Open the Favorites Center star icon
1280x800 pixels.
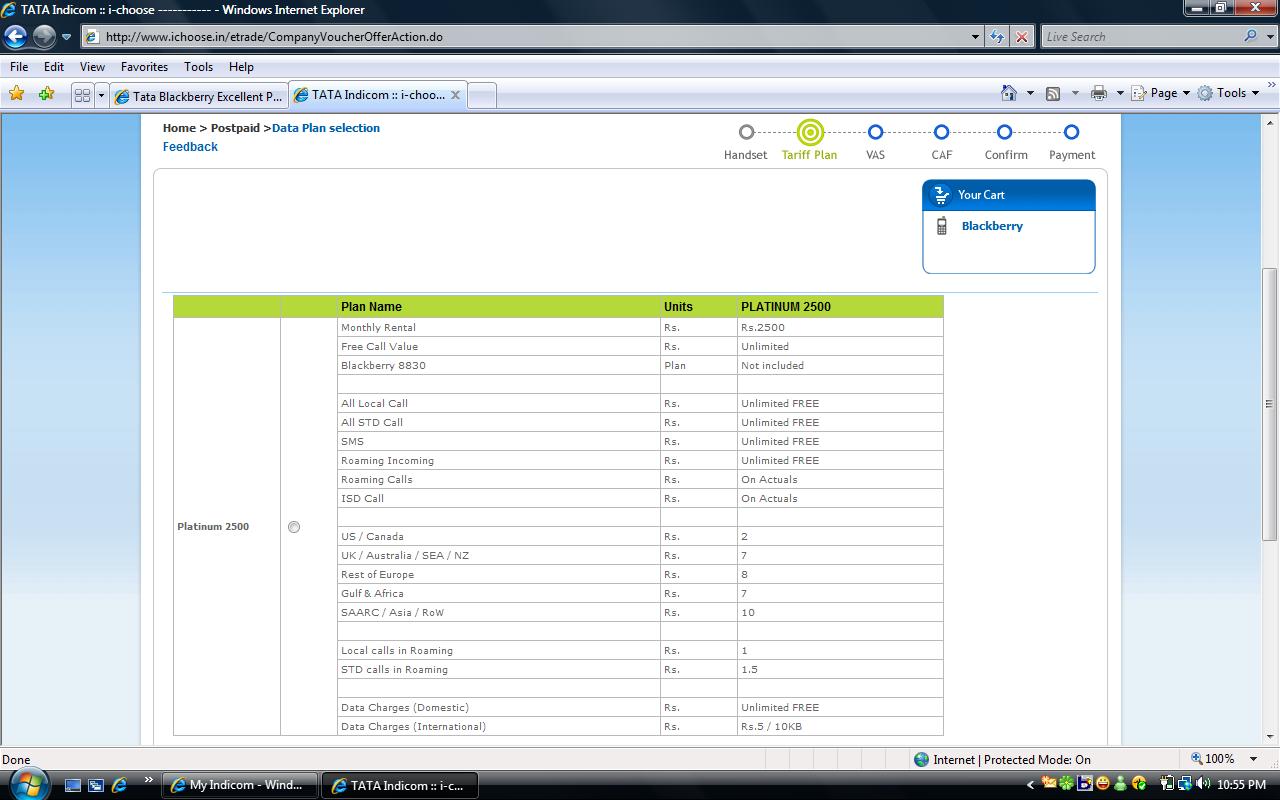tap(17, 94)
